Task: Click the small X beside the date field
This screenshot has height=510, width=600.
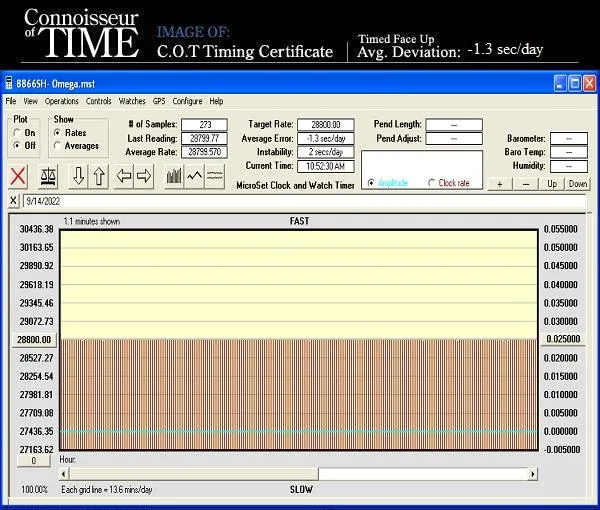Action: point(13,200)
